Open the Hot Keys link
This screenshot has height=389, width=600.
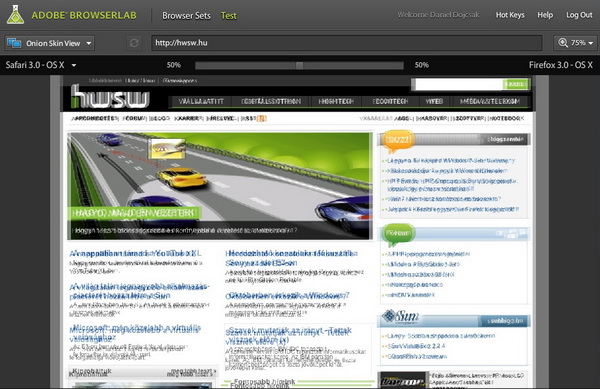[510, 15]
